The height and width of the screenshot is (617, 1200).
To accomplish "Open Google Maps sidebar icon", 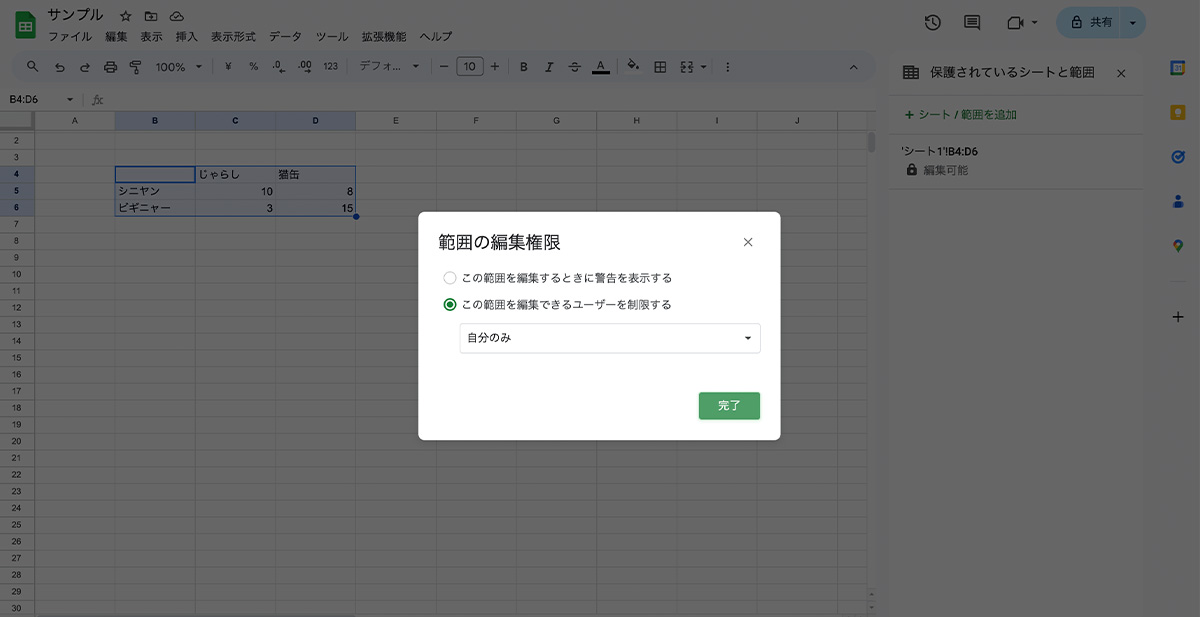I will pyautogui.click(x=1178, y=245).
